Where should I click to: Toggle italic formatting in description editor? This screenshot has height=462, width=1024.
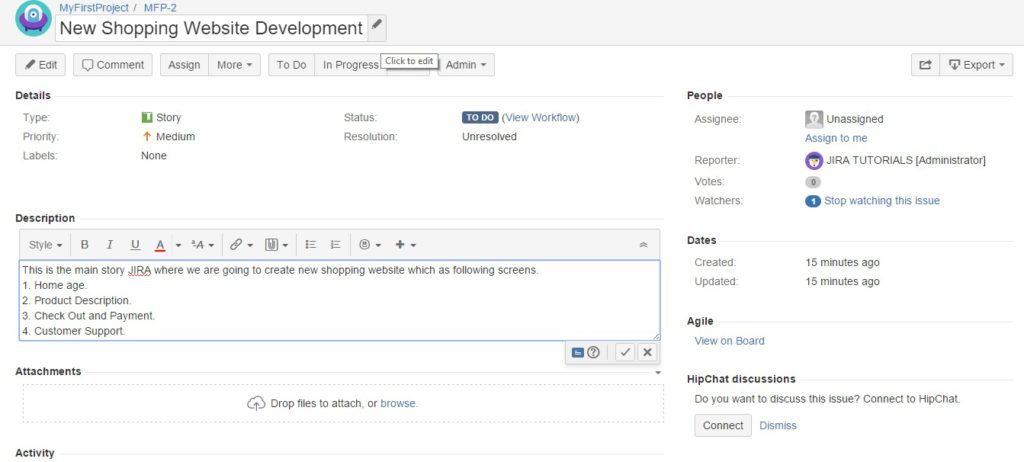click(110, 244)
